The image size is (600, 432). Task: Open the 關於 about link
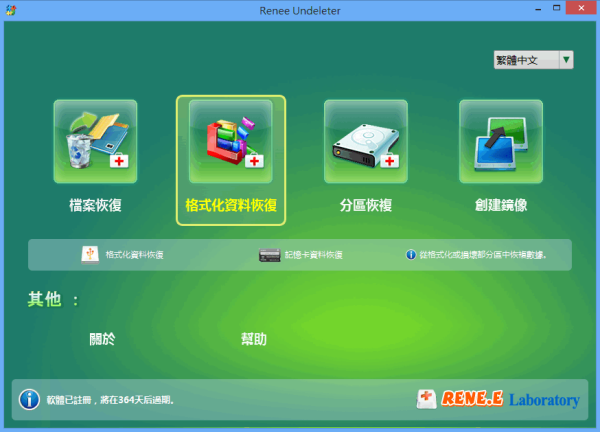102,339
